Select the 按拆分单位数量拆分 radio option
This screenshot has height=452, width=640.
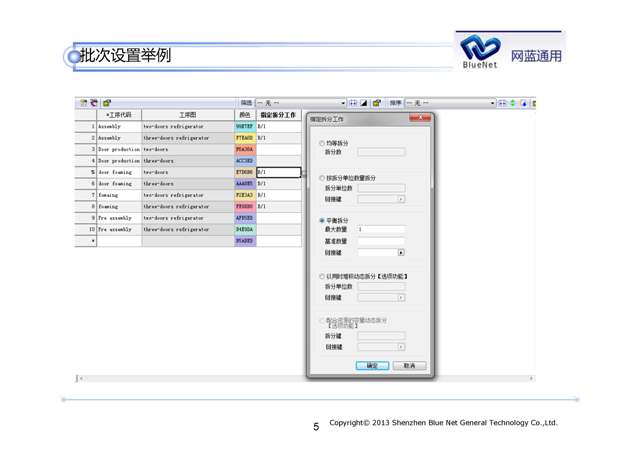[321, 178]
